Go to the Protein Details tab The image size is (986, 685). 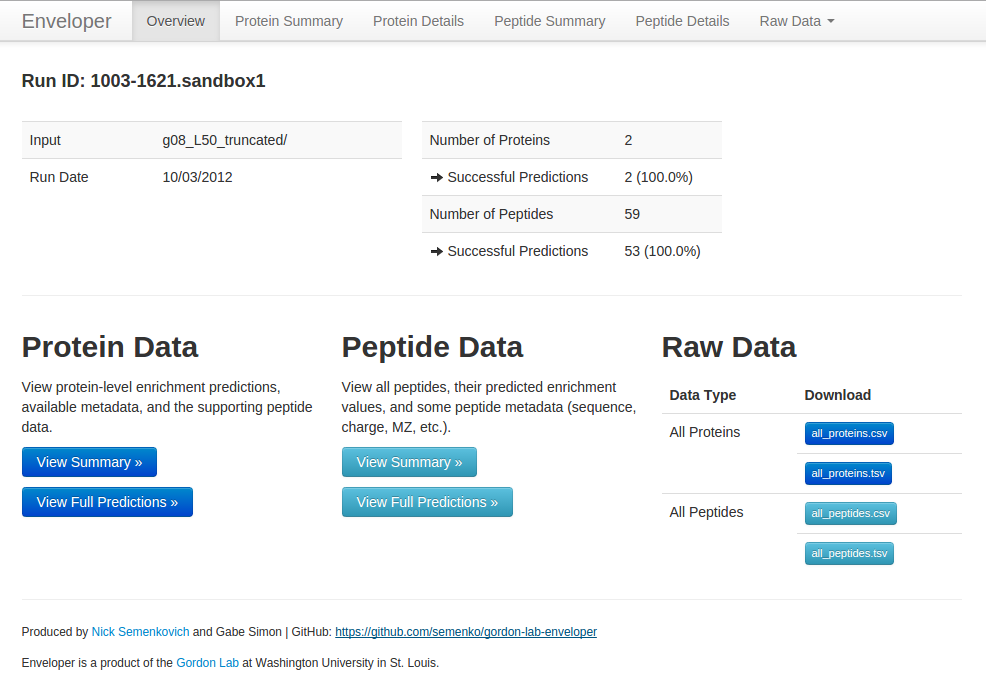click(x=418, y=21)
